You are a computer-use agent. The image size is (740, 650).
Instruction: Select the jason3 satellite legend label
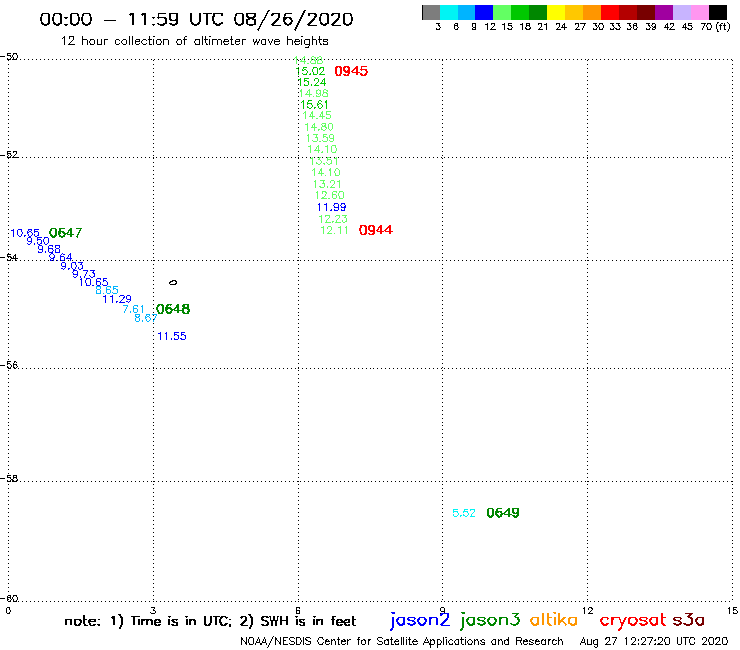[490, 620]
